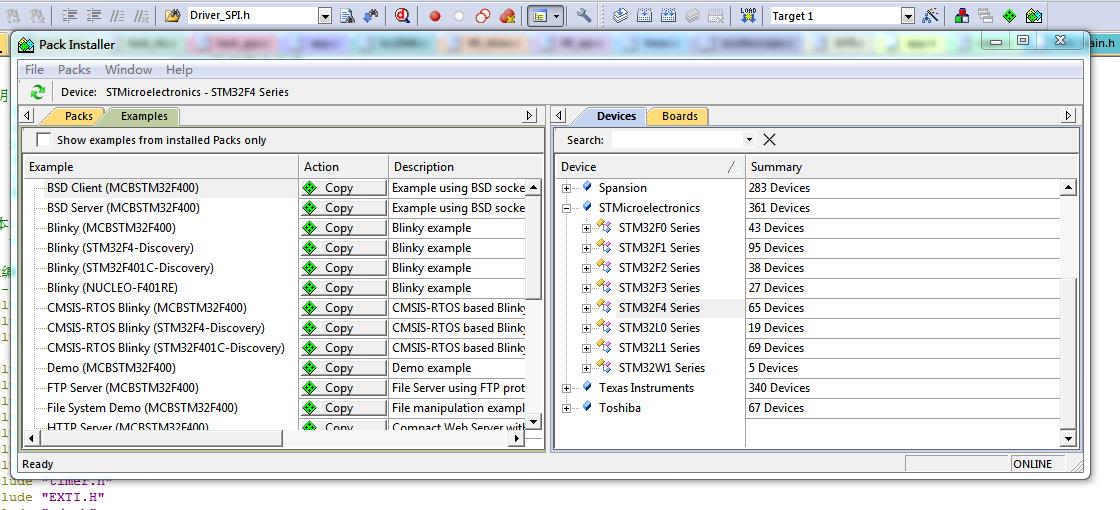Click the Example column header
Viewport: 1120px width, 510px height.
click(x=161, y=166)
